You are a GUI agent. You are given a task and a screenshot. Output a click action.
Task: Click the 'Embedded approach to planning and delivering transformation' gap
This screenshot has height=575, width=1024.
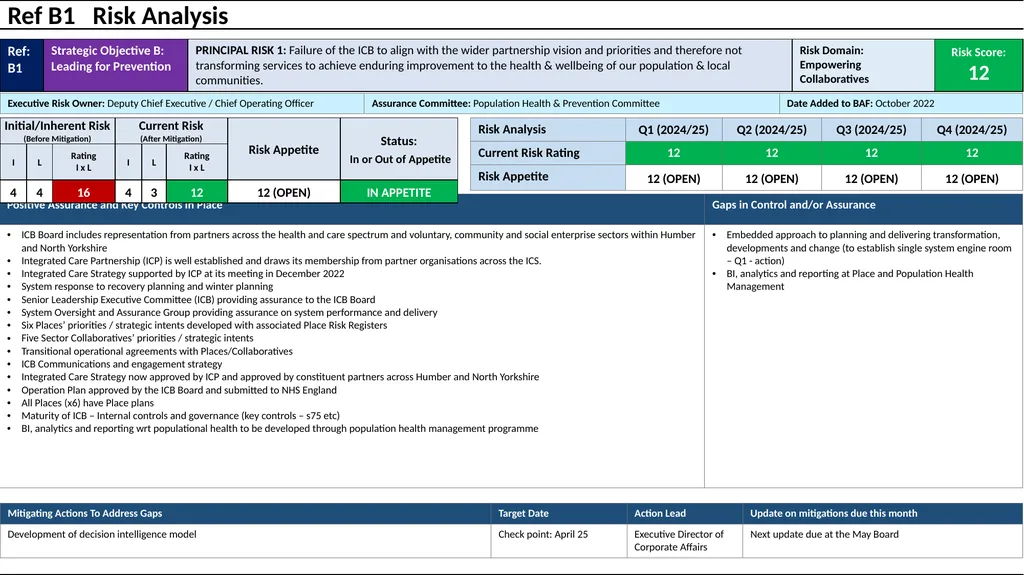pyautogui.click(x=869, y=248)
